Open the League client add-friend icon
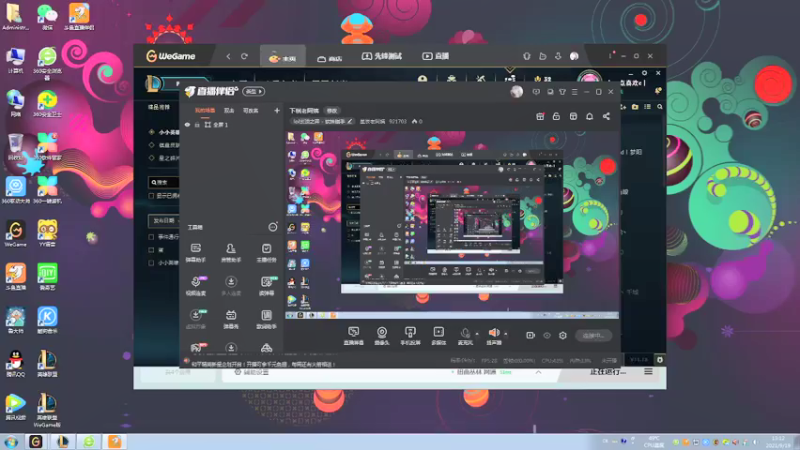Screen dimensions: 800x450 click(623, 107)
